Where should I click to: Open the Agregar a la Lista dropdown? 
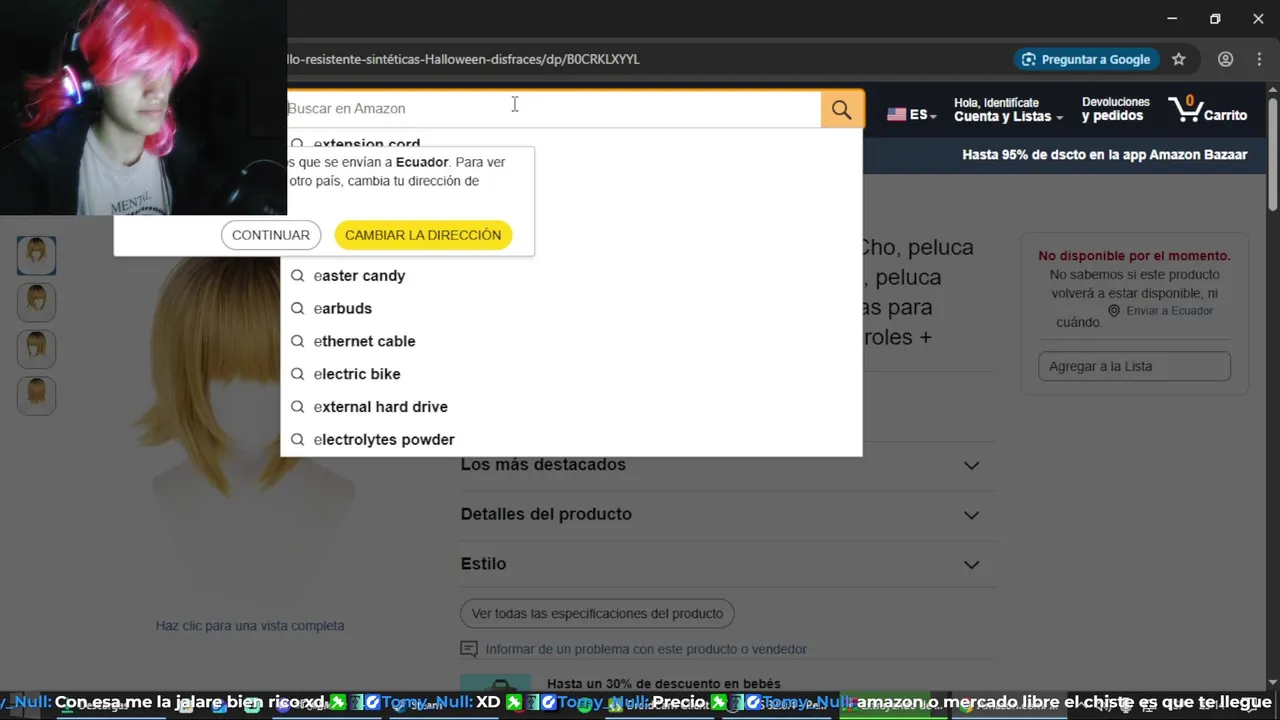click(1134, 366)
